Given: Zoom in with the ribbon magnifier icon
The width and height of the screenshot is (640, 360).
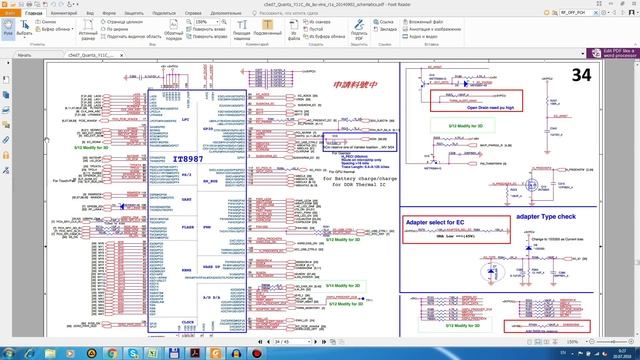Looking at the screenshot, I should (x=224, y=22).
